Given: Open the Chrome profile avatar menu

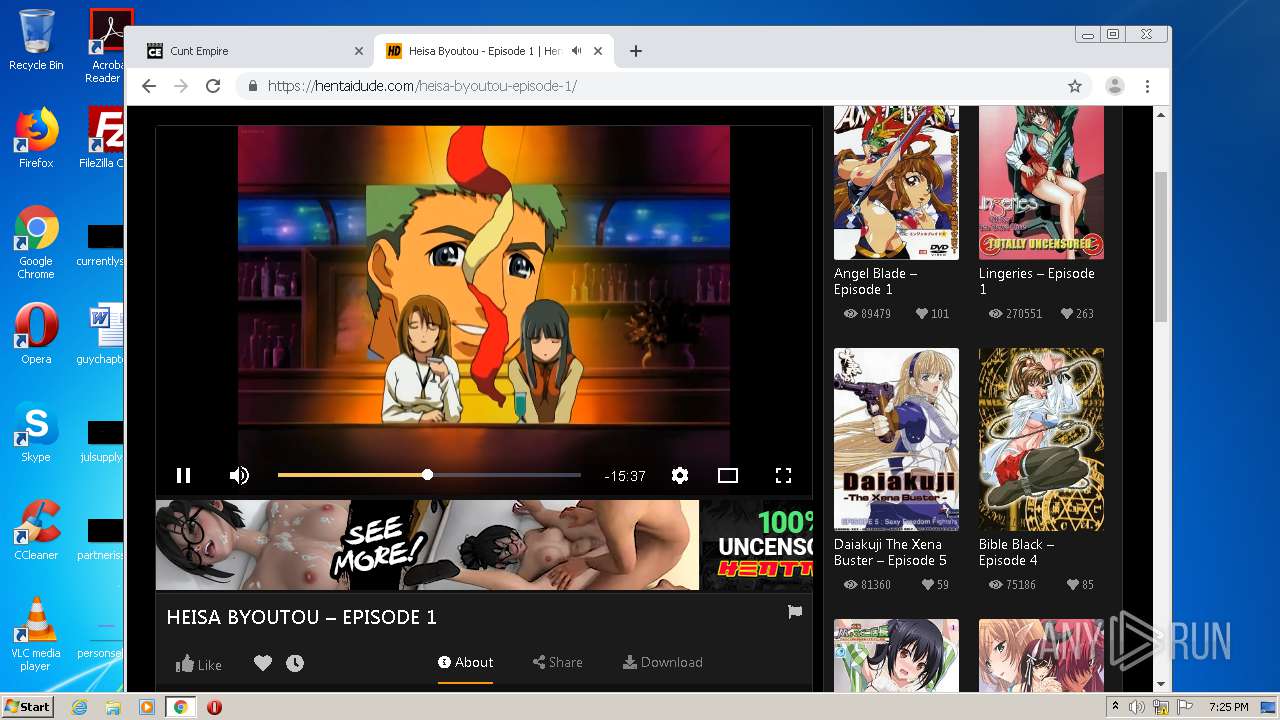Looking at the screenshot, I should (x=1114, y=86).
